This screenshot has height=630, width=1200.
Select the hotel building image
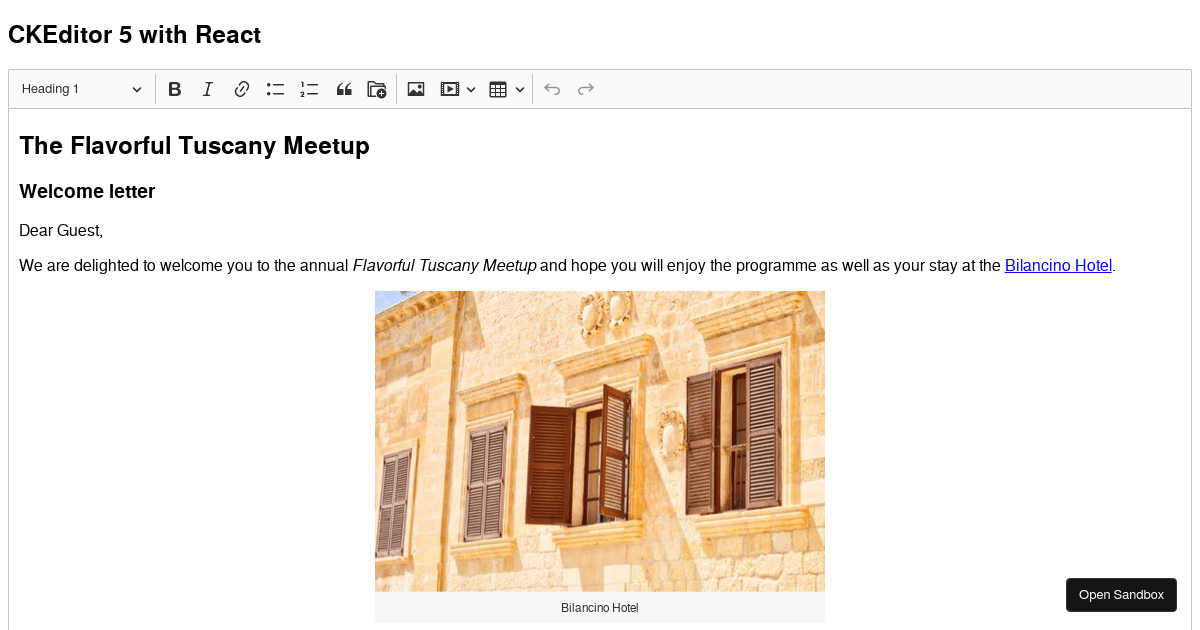(x=600, y=441)
